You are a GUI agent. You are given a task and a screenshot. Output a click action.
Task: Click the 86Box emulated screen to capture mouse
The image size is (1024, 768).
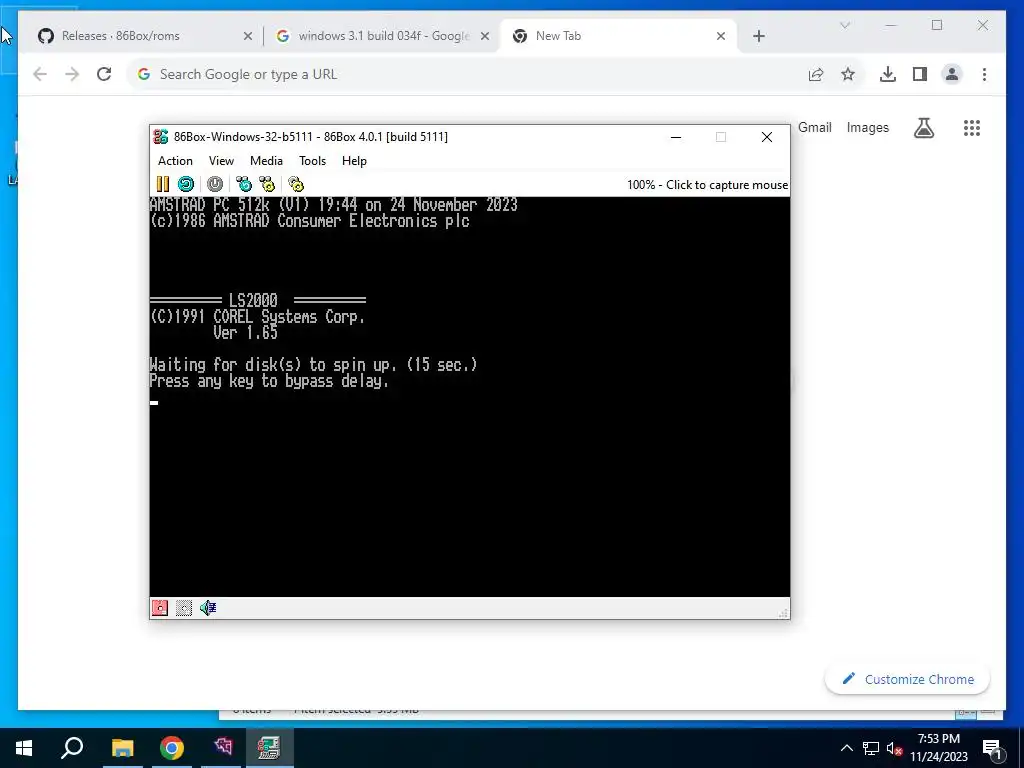coord(470,396)
